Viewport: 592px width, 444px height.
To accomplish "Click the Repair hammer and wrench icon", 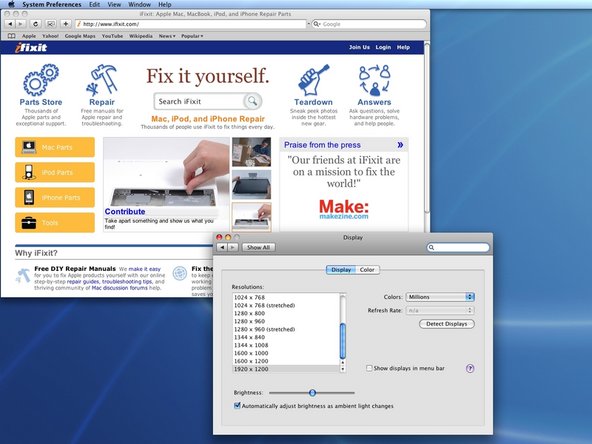I will click(102, 80).
